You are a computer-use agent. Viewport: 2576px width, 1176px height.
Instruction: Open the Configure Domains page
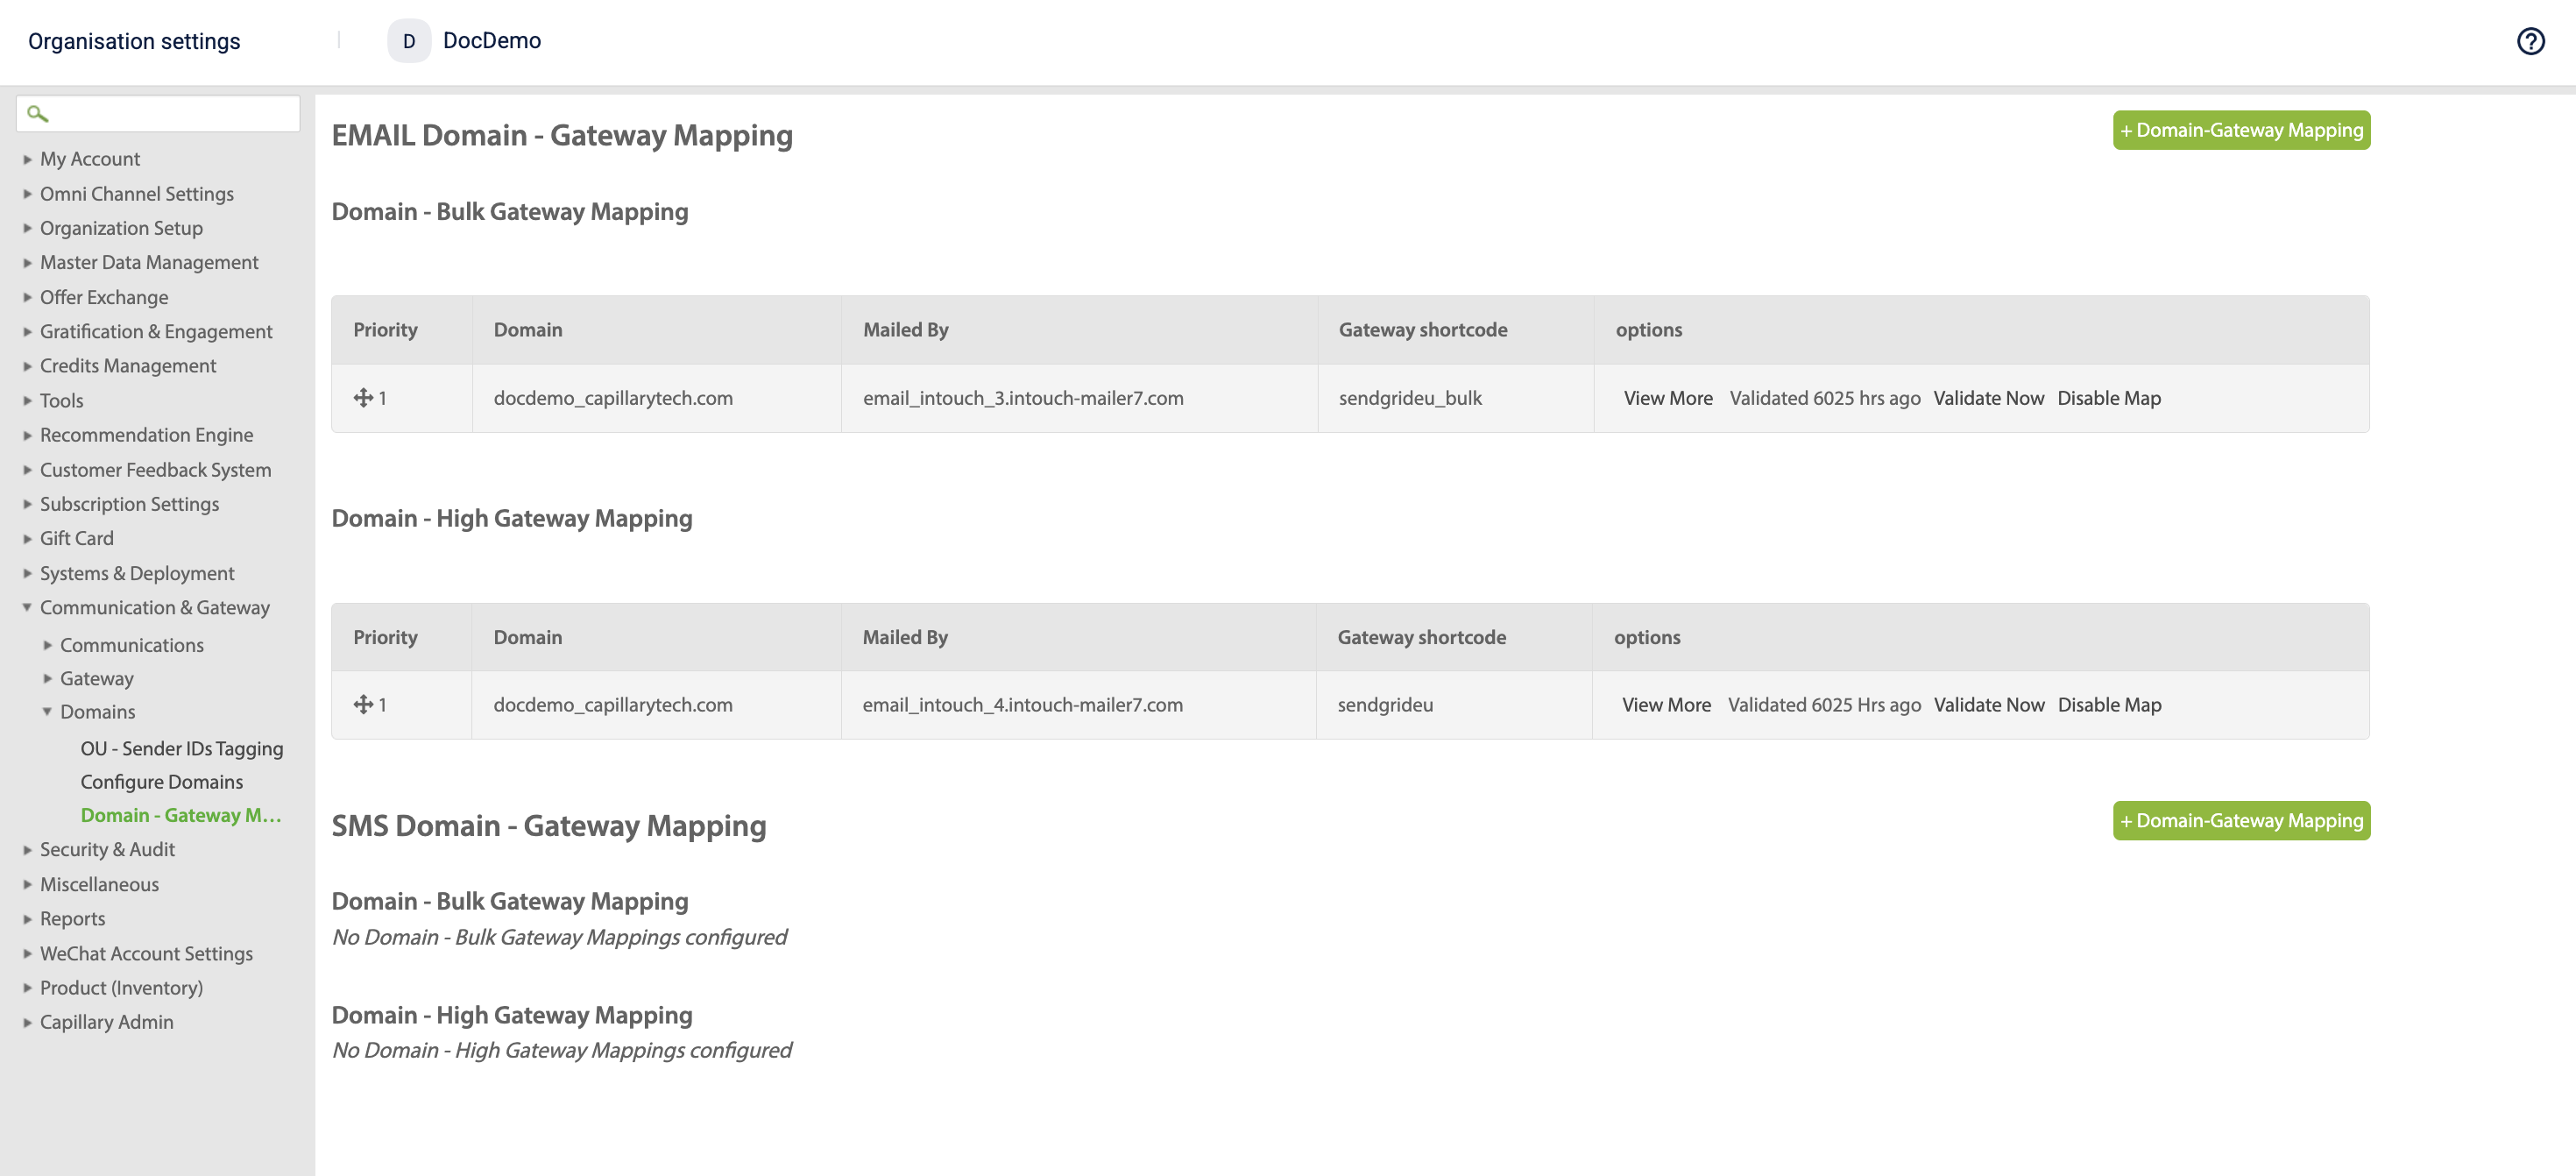(x=161, y=782)
